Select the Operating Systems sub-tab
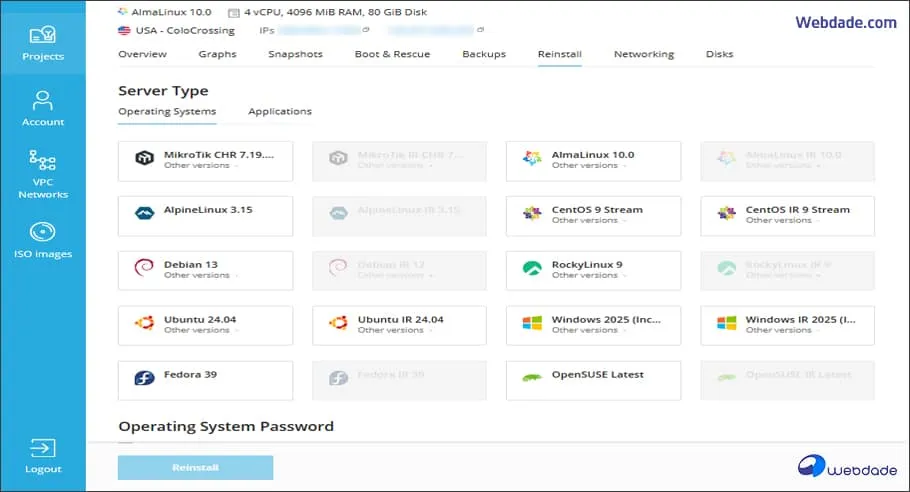Viewport: 910px width, 492px height. (167, 111)
